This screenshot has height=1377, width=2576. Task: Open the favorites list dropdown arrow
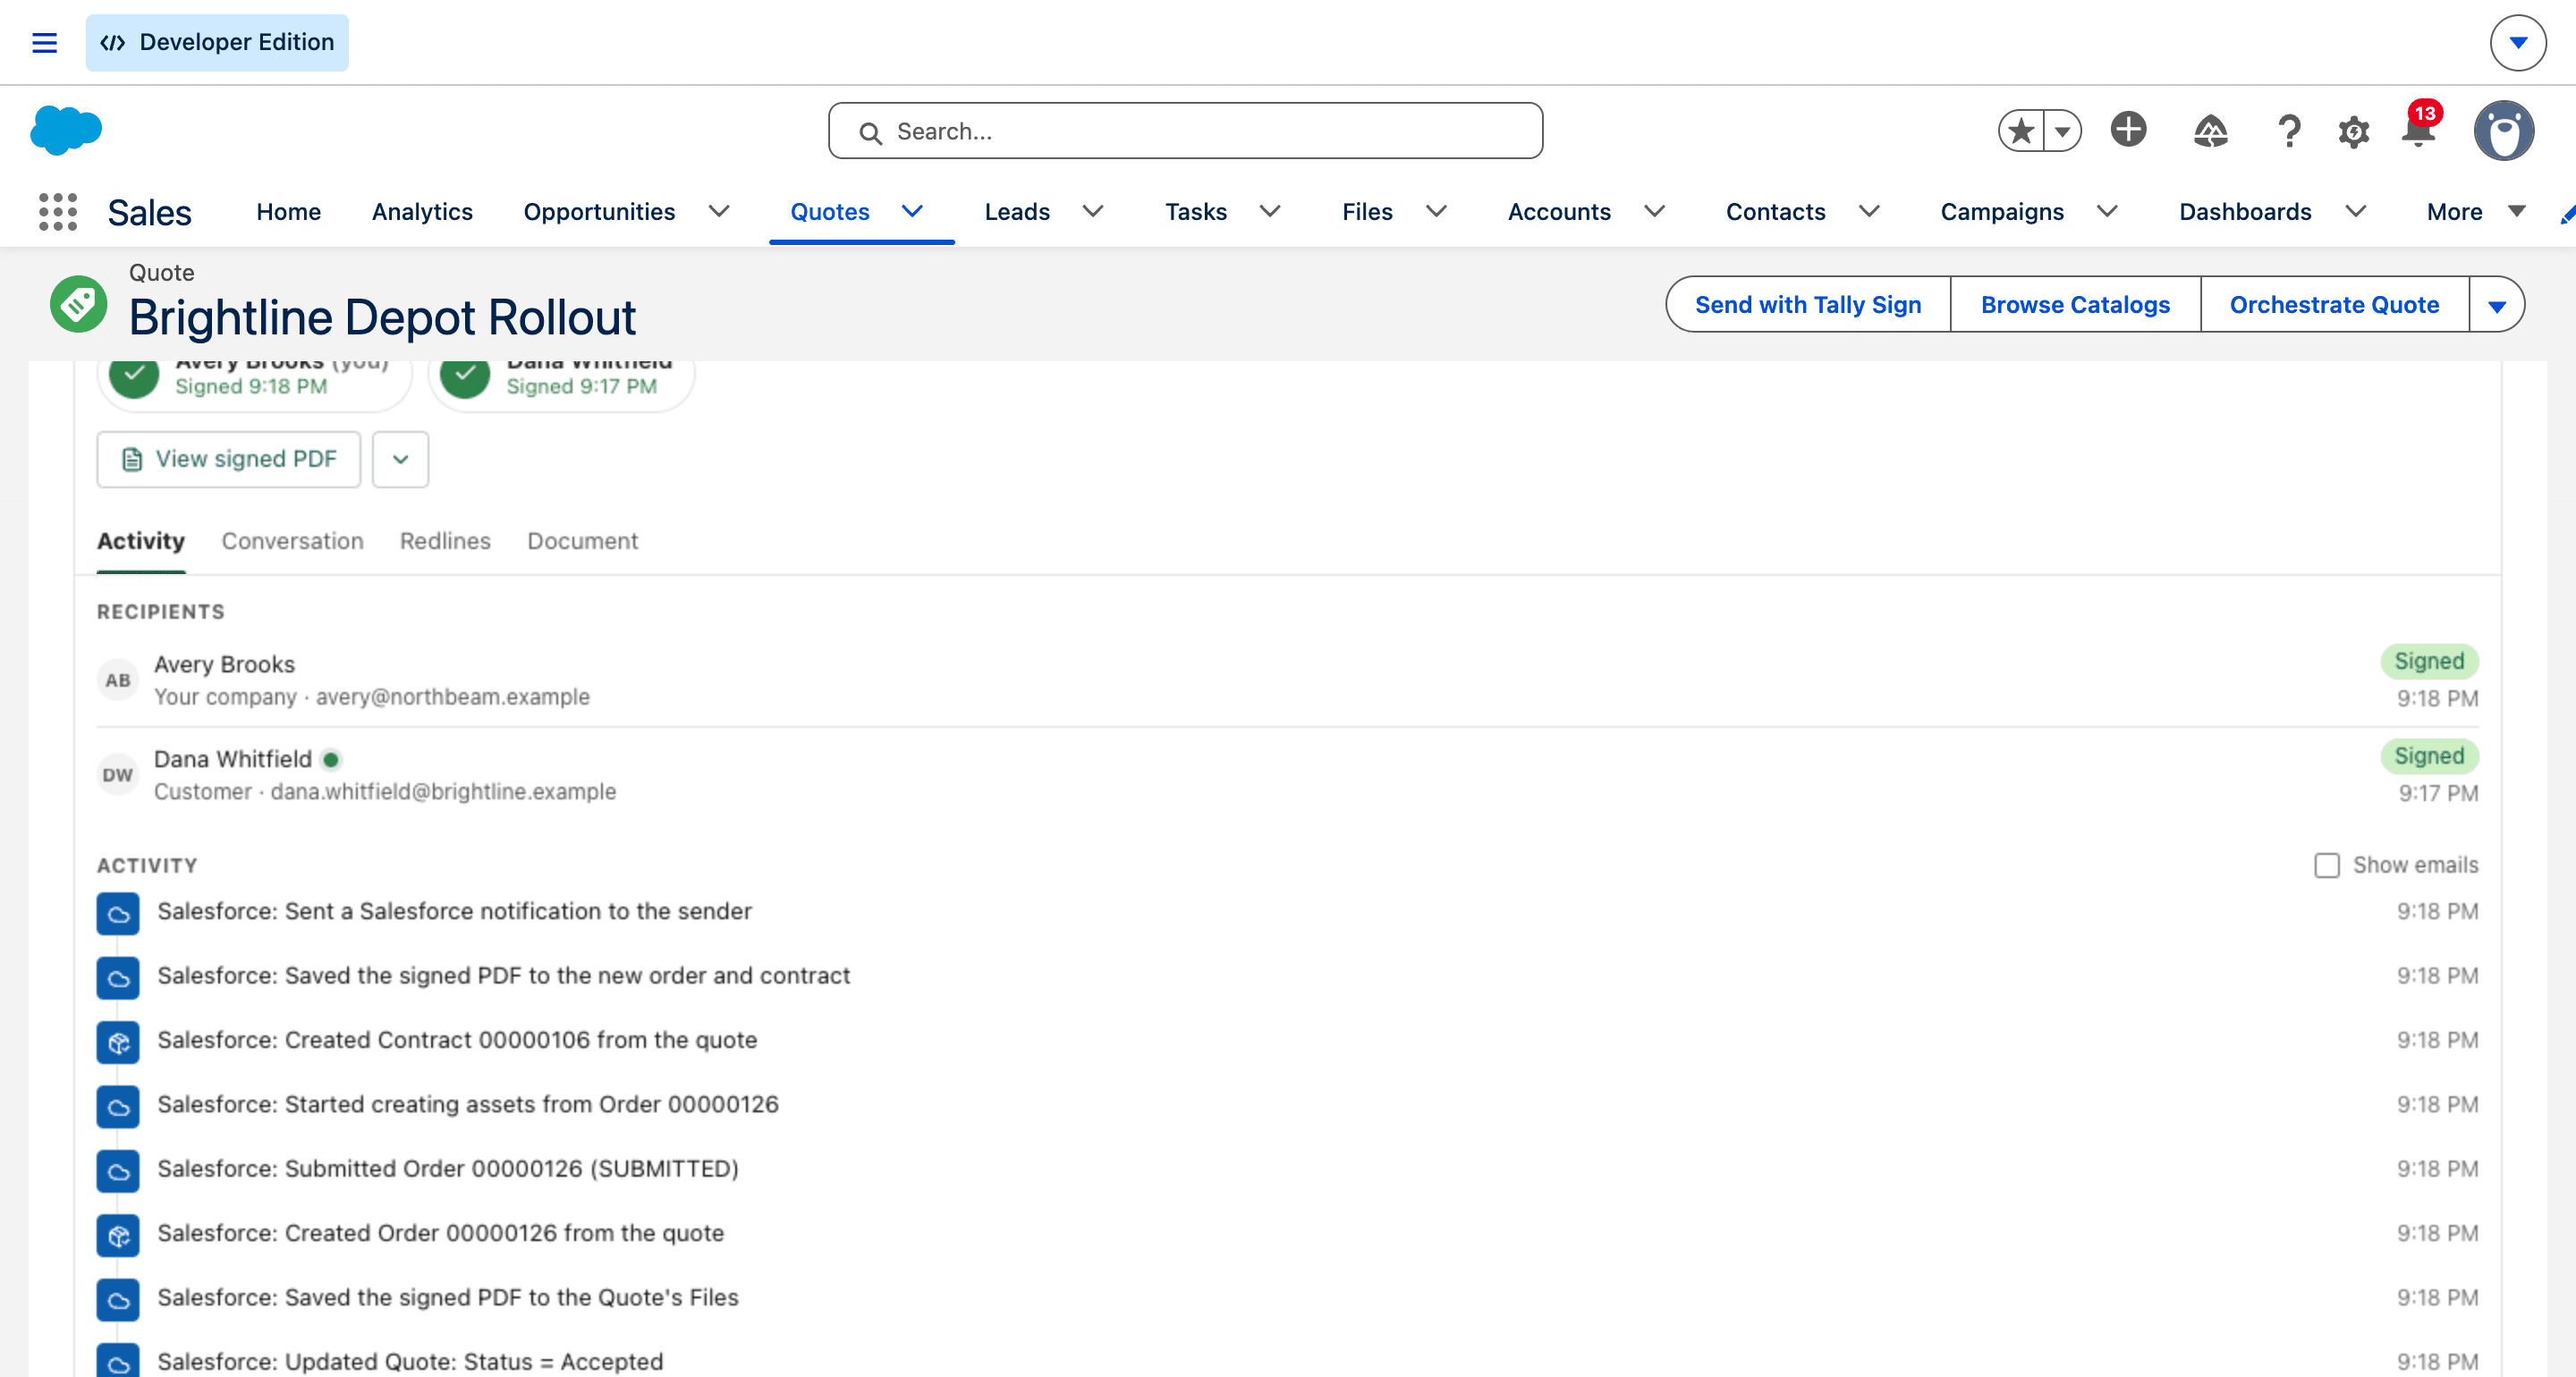coord(2062,131)
